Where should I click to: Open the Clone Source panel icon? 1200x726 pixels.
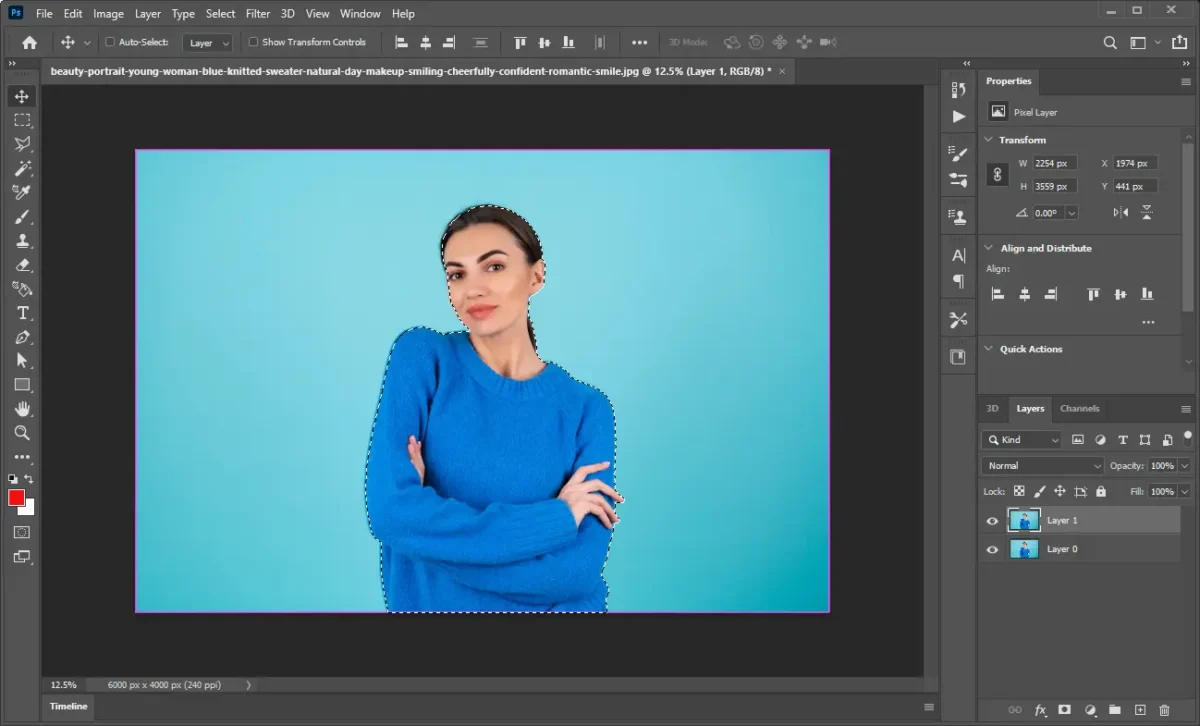coord(959,216)
